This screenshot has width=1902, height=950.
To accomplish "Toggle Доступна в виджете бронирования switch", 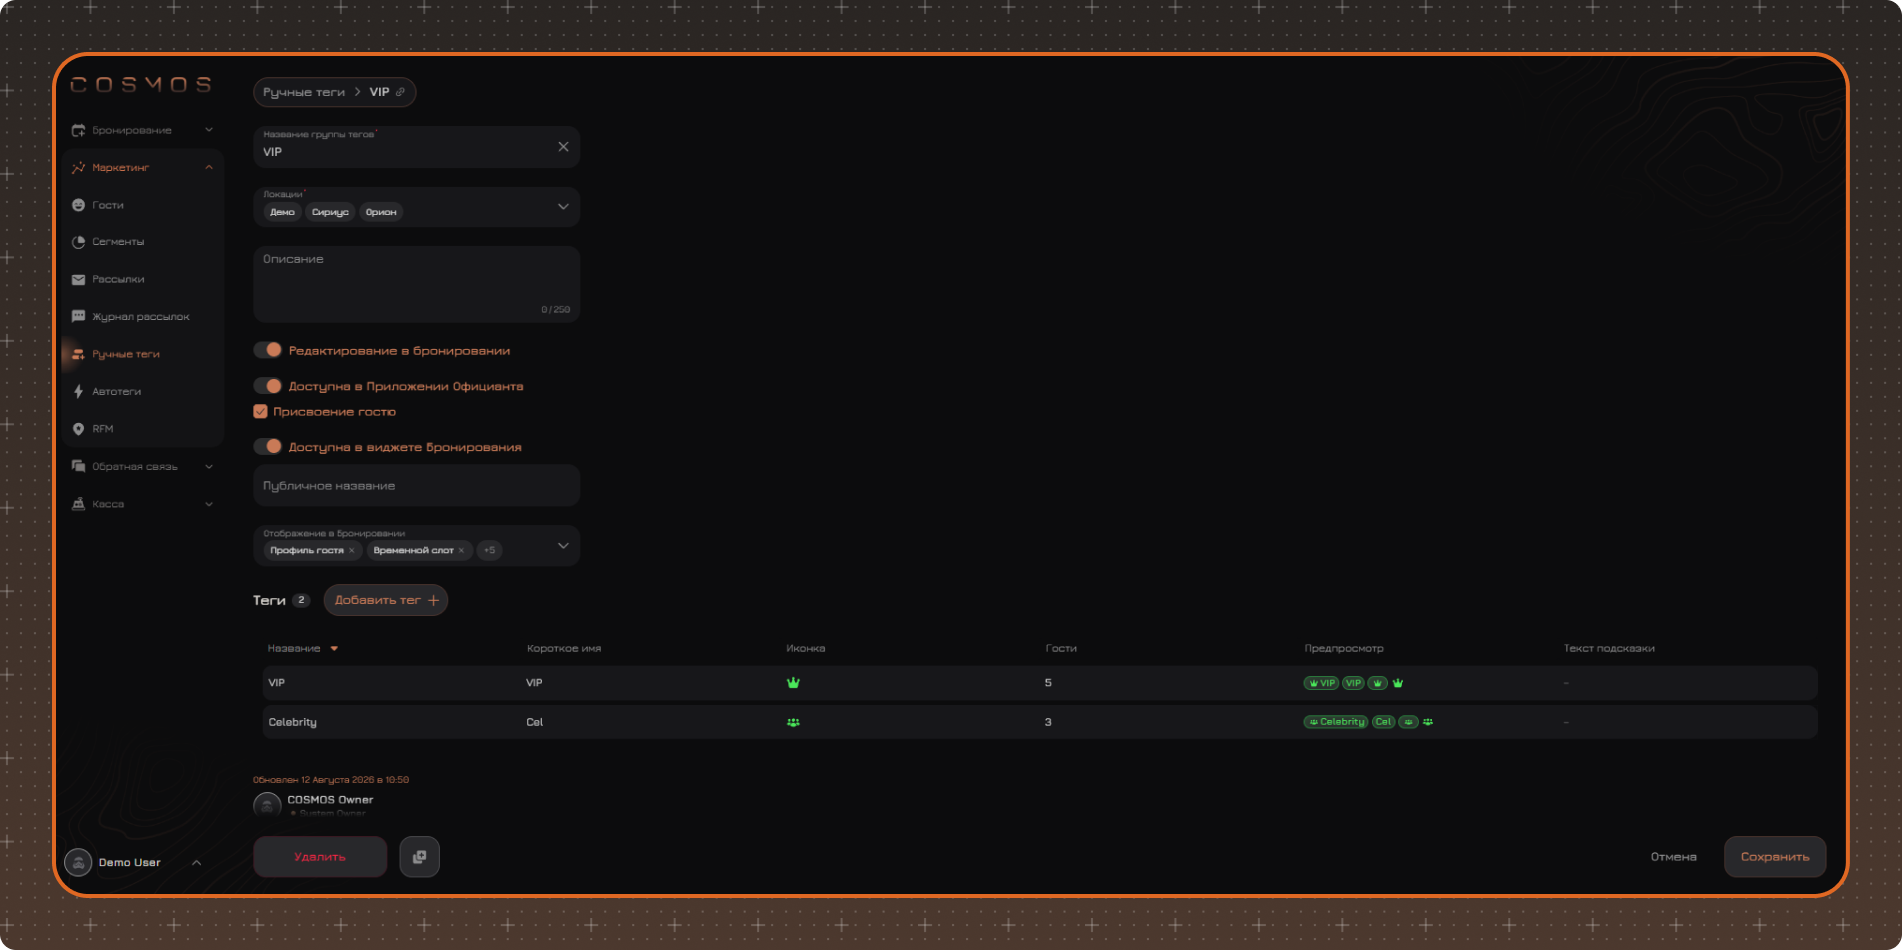I will tap(268, 447).
